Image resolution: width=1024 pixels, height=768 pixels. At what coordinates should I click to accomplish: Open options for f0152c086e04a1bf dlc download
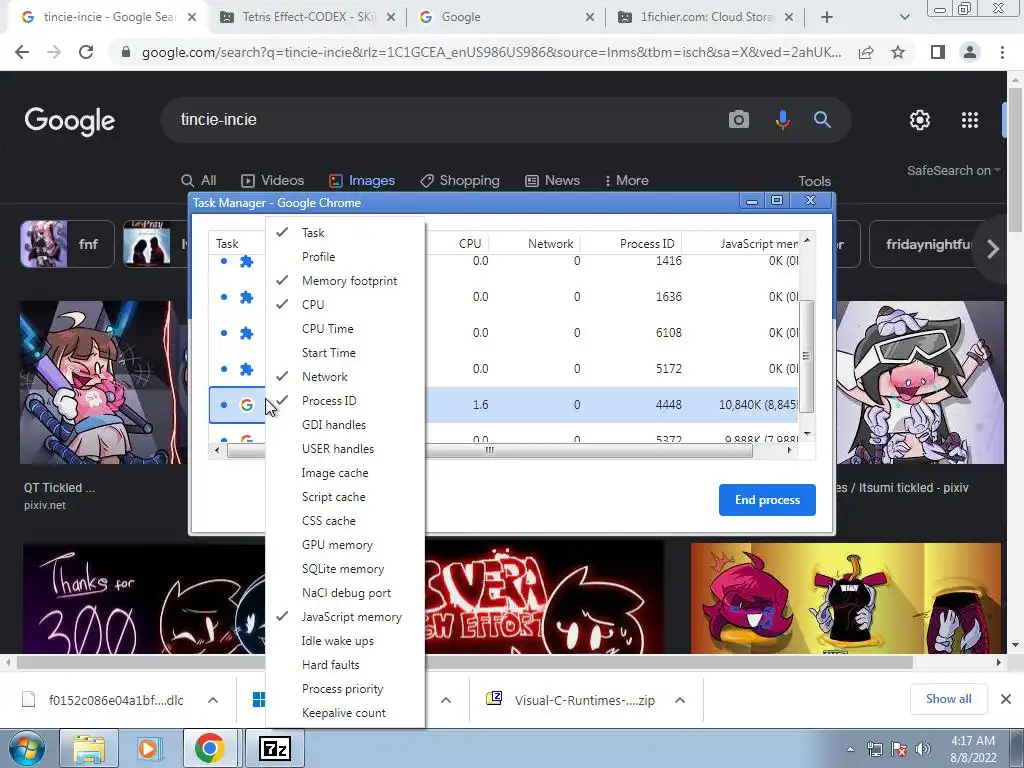(x=213, y=699)
